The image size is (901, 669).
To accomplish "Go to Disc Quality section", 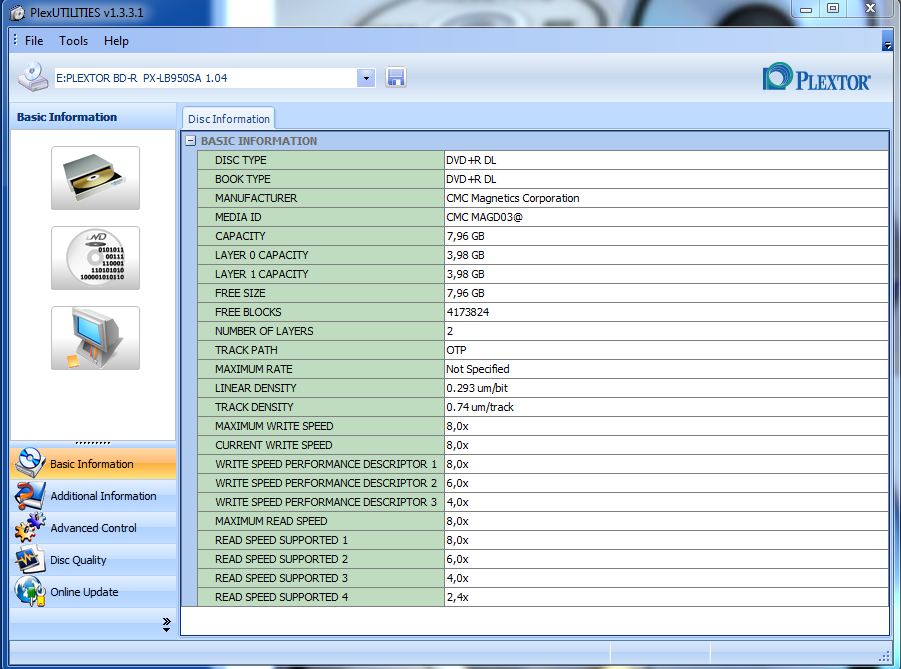I will point(93,560).
